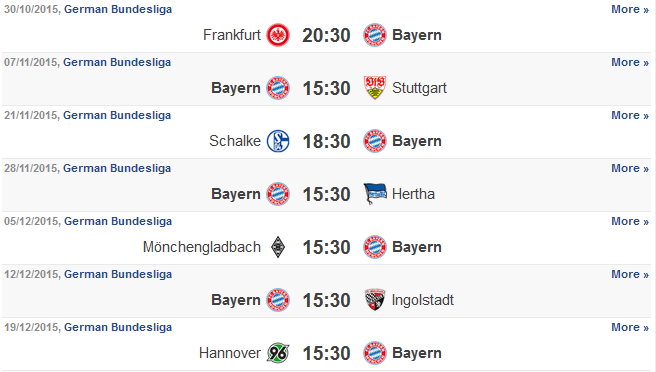Select the Ingolstadt team name
Viewport: 656px width, 372px height.
point(423,300)
